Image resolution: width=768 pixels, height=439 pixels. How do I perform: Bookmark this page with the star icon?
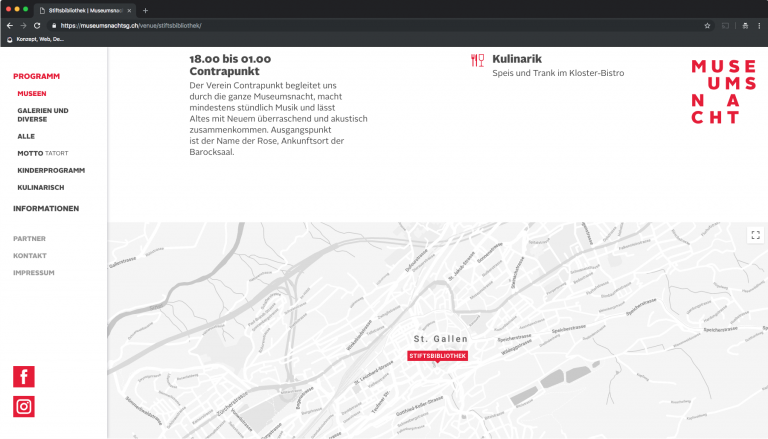(x=707, y=25)
